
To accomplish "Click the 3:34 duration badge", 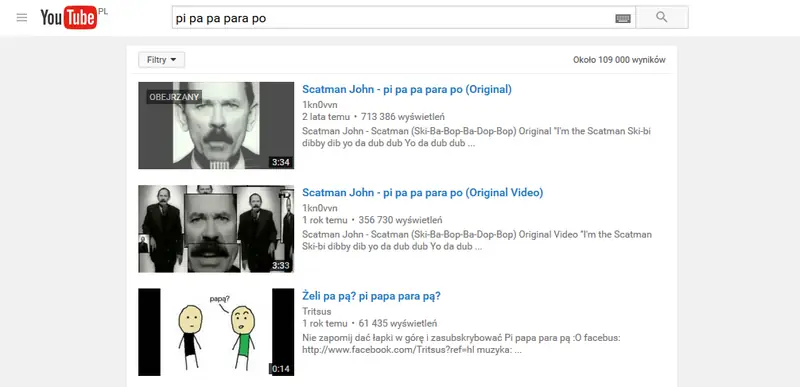I will (281, 163).
